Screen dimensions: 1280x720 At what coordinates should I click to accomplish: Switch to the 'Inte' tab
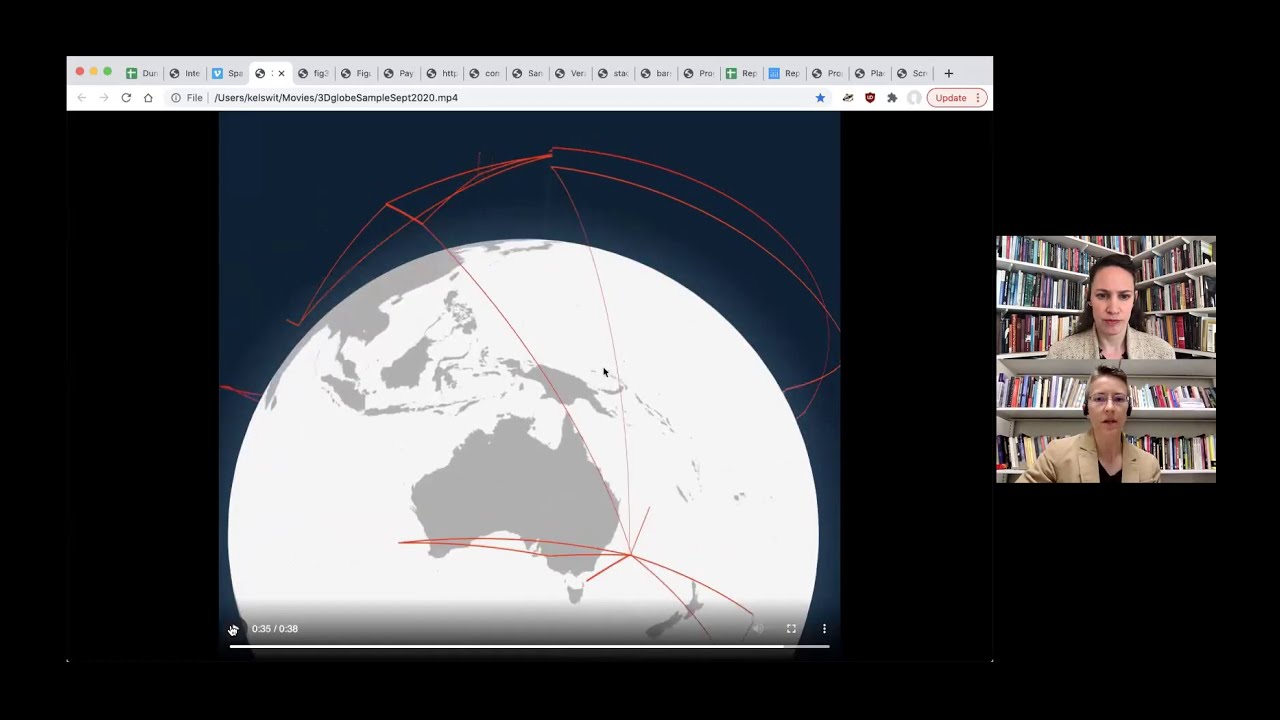(185, 73)
